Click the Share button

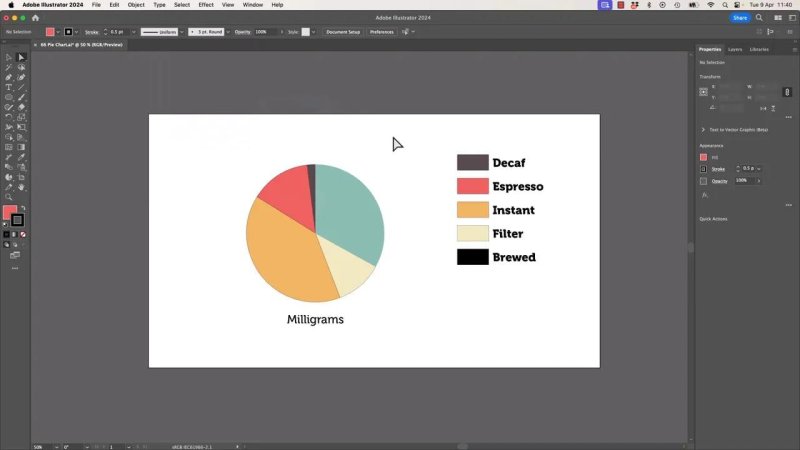740,18
